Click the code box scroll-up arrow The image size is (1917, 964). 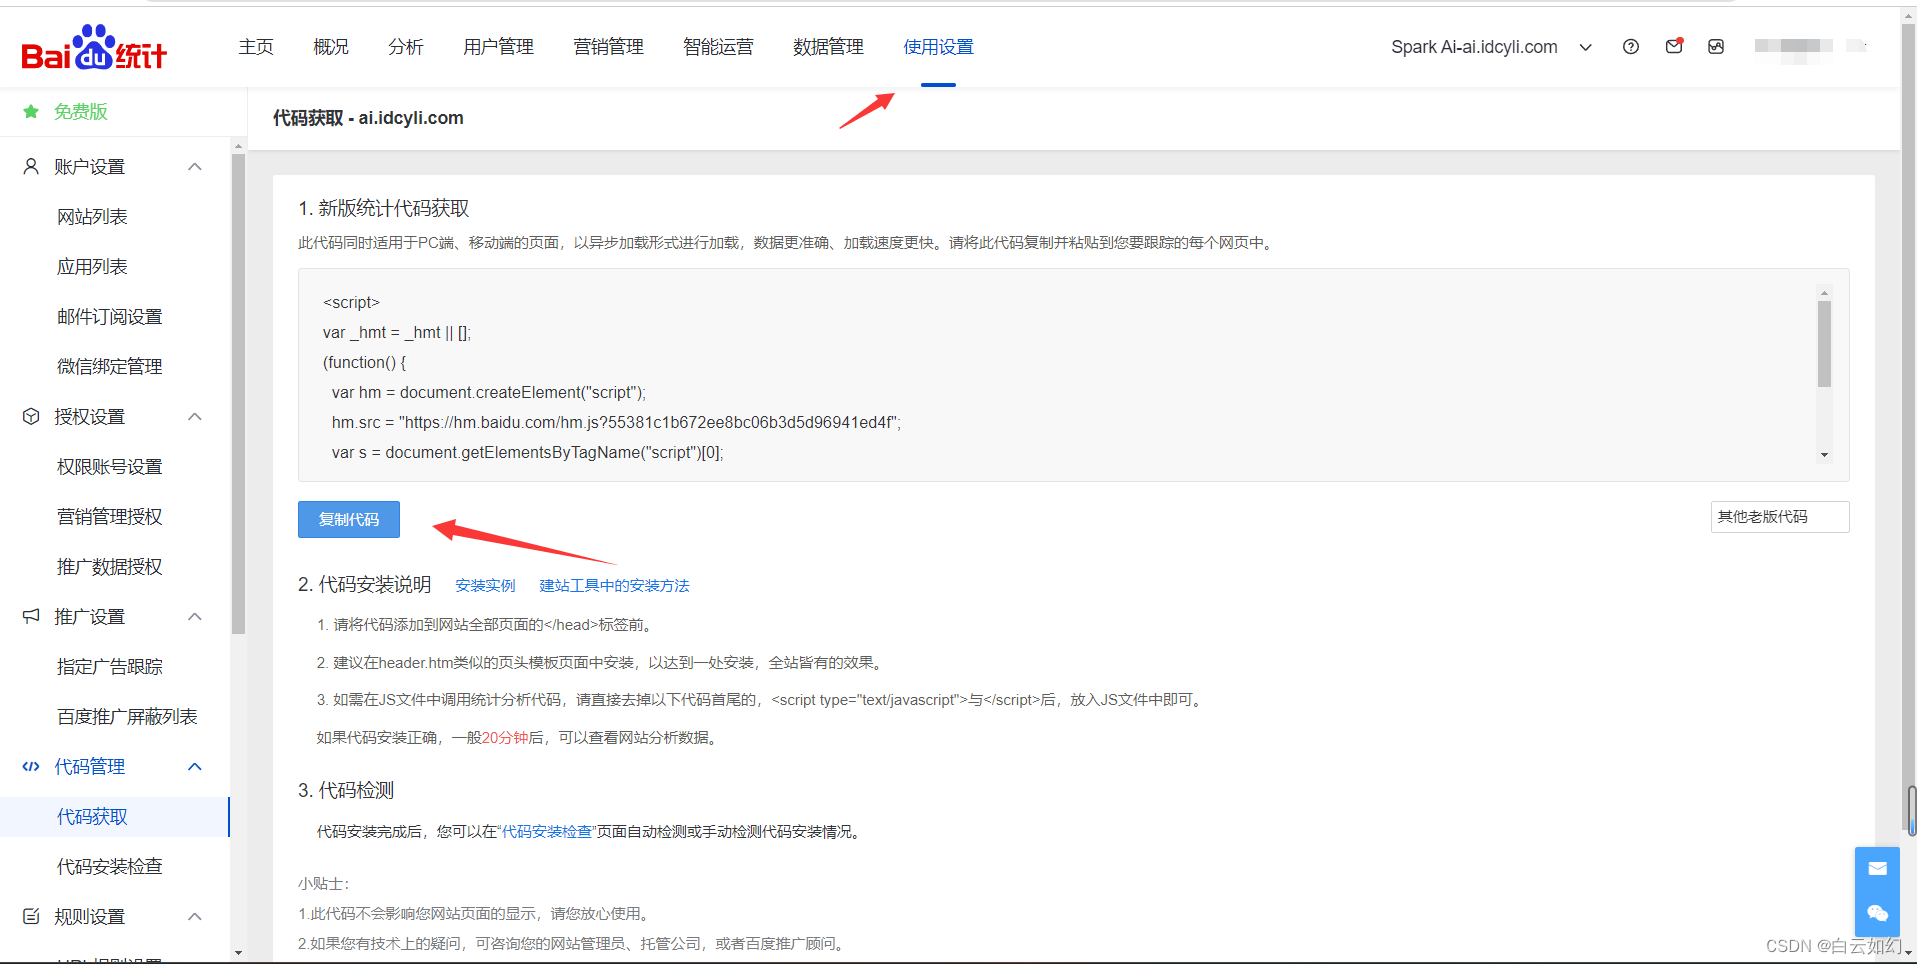(x=1824, y=294)
